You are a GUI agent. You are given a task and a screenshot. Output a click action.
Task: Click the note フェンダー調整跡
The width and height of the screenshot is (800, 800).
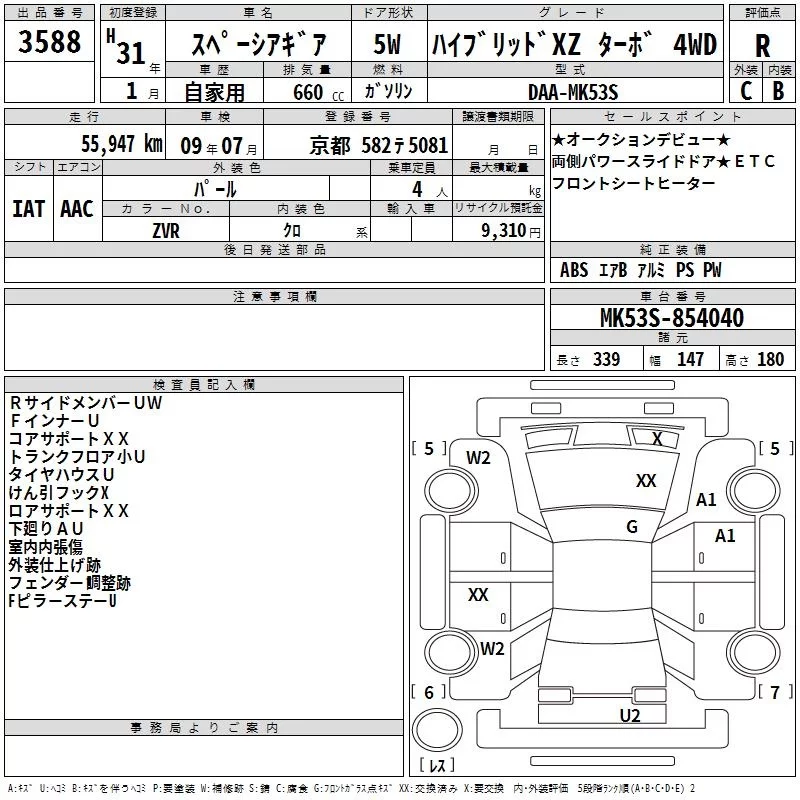pyautogui.click(x=70, y=583)
